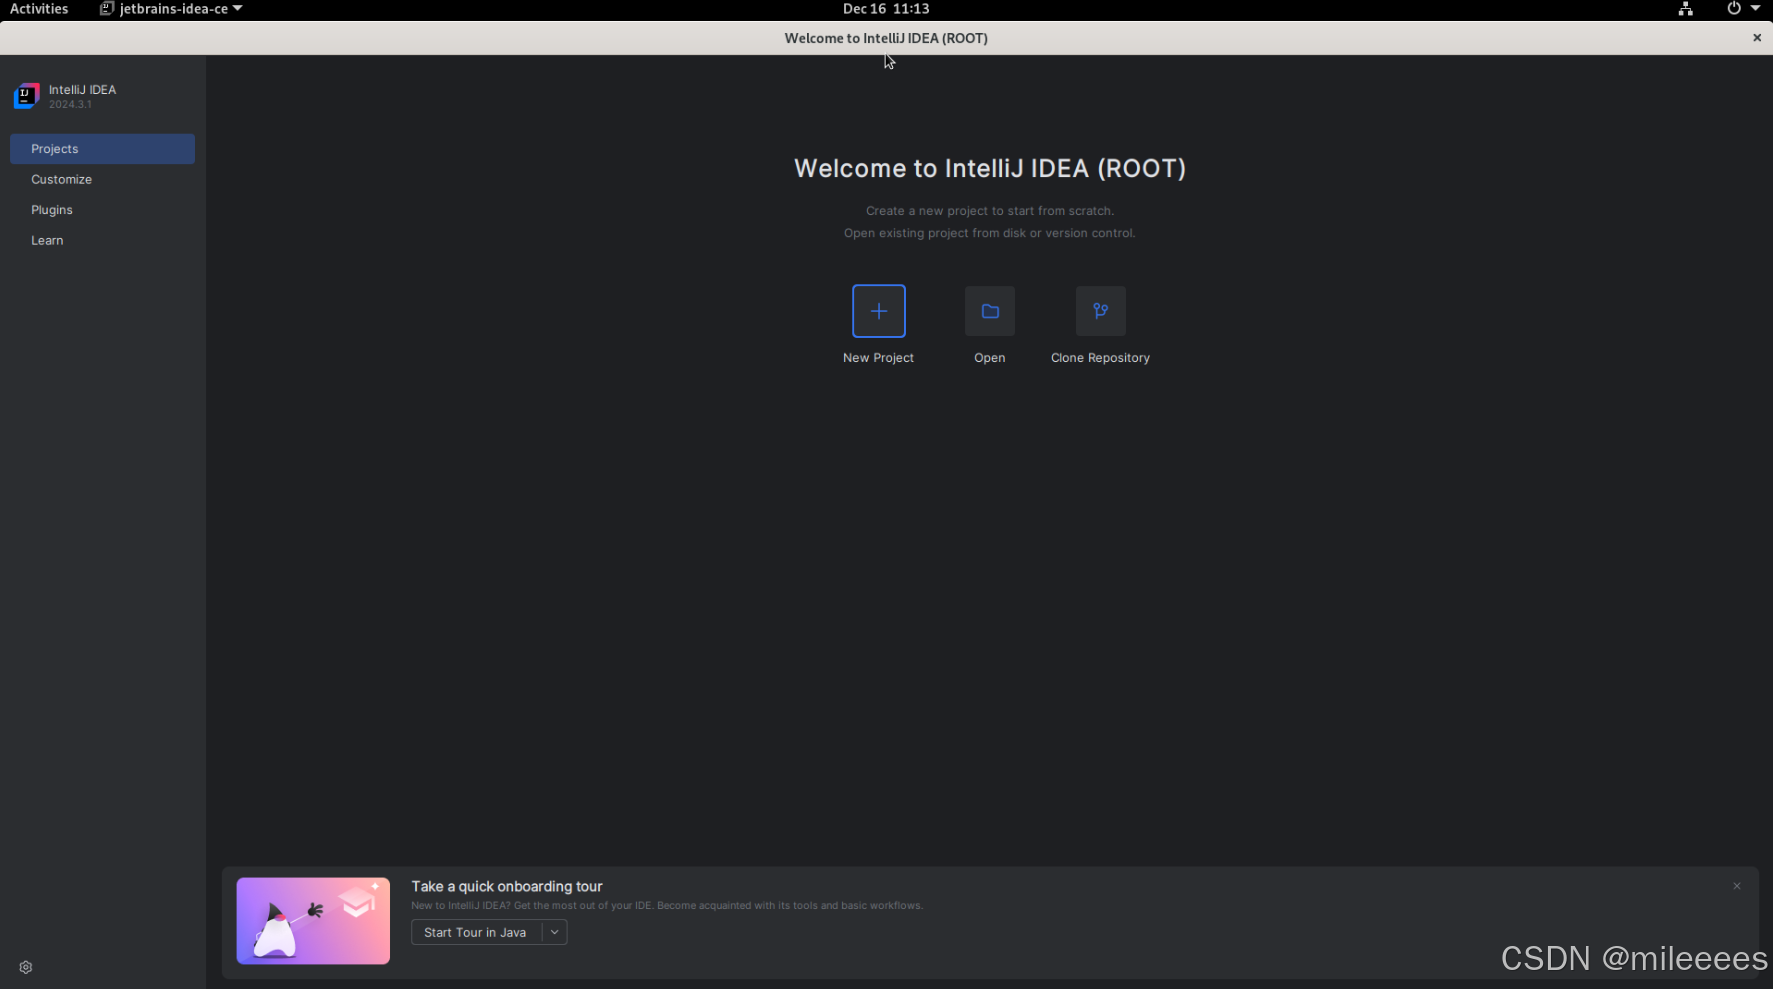The height and width of the screenshot is (989, 1773).
Task: Select Customize in the sidebar
Action: 61,179
